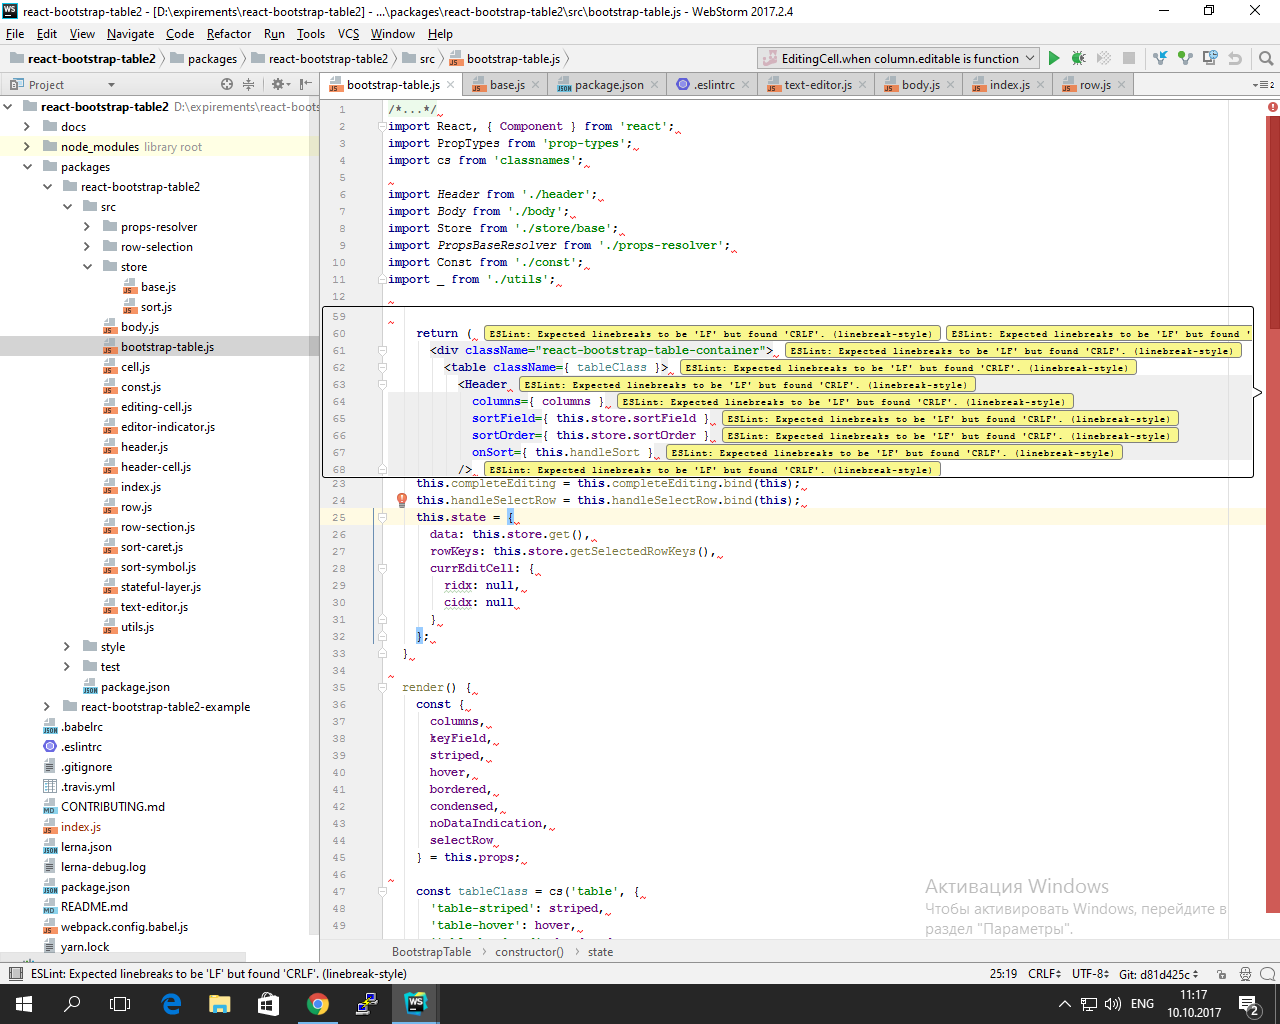Click constructor() in the breadcrumb bar
The height and width of the screenshot is (1024, 1280).
[529, 952]
